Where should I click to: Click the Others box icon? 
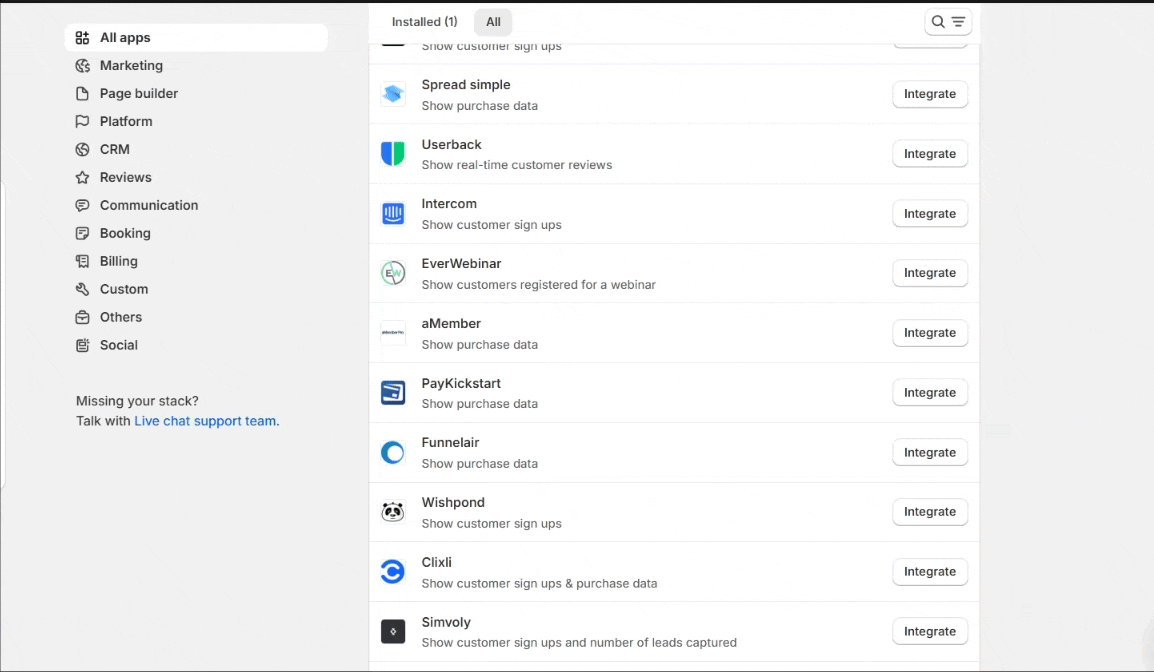pyautogui.click(x=82, y=317)
